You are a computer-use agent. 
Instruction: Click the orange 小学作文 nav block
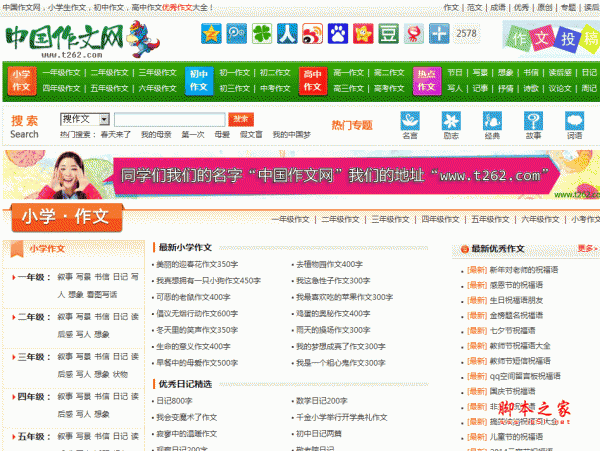tap(22, 81)
